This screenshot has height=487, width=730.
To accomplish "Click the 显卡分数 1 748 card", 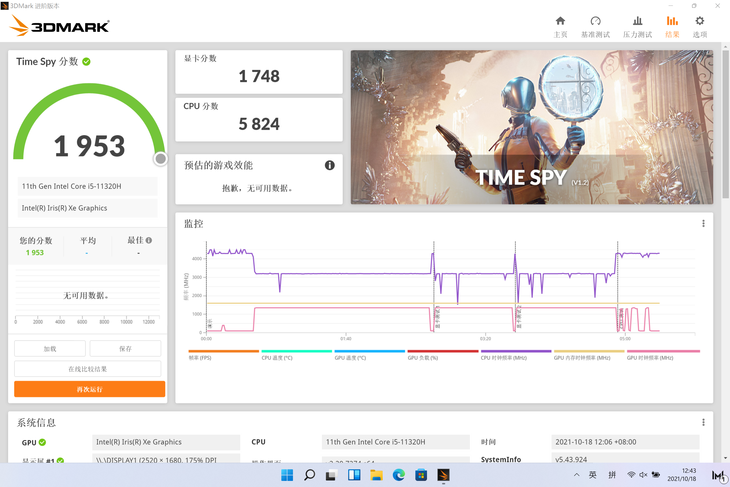I will 259,72.
